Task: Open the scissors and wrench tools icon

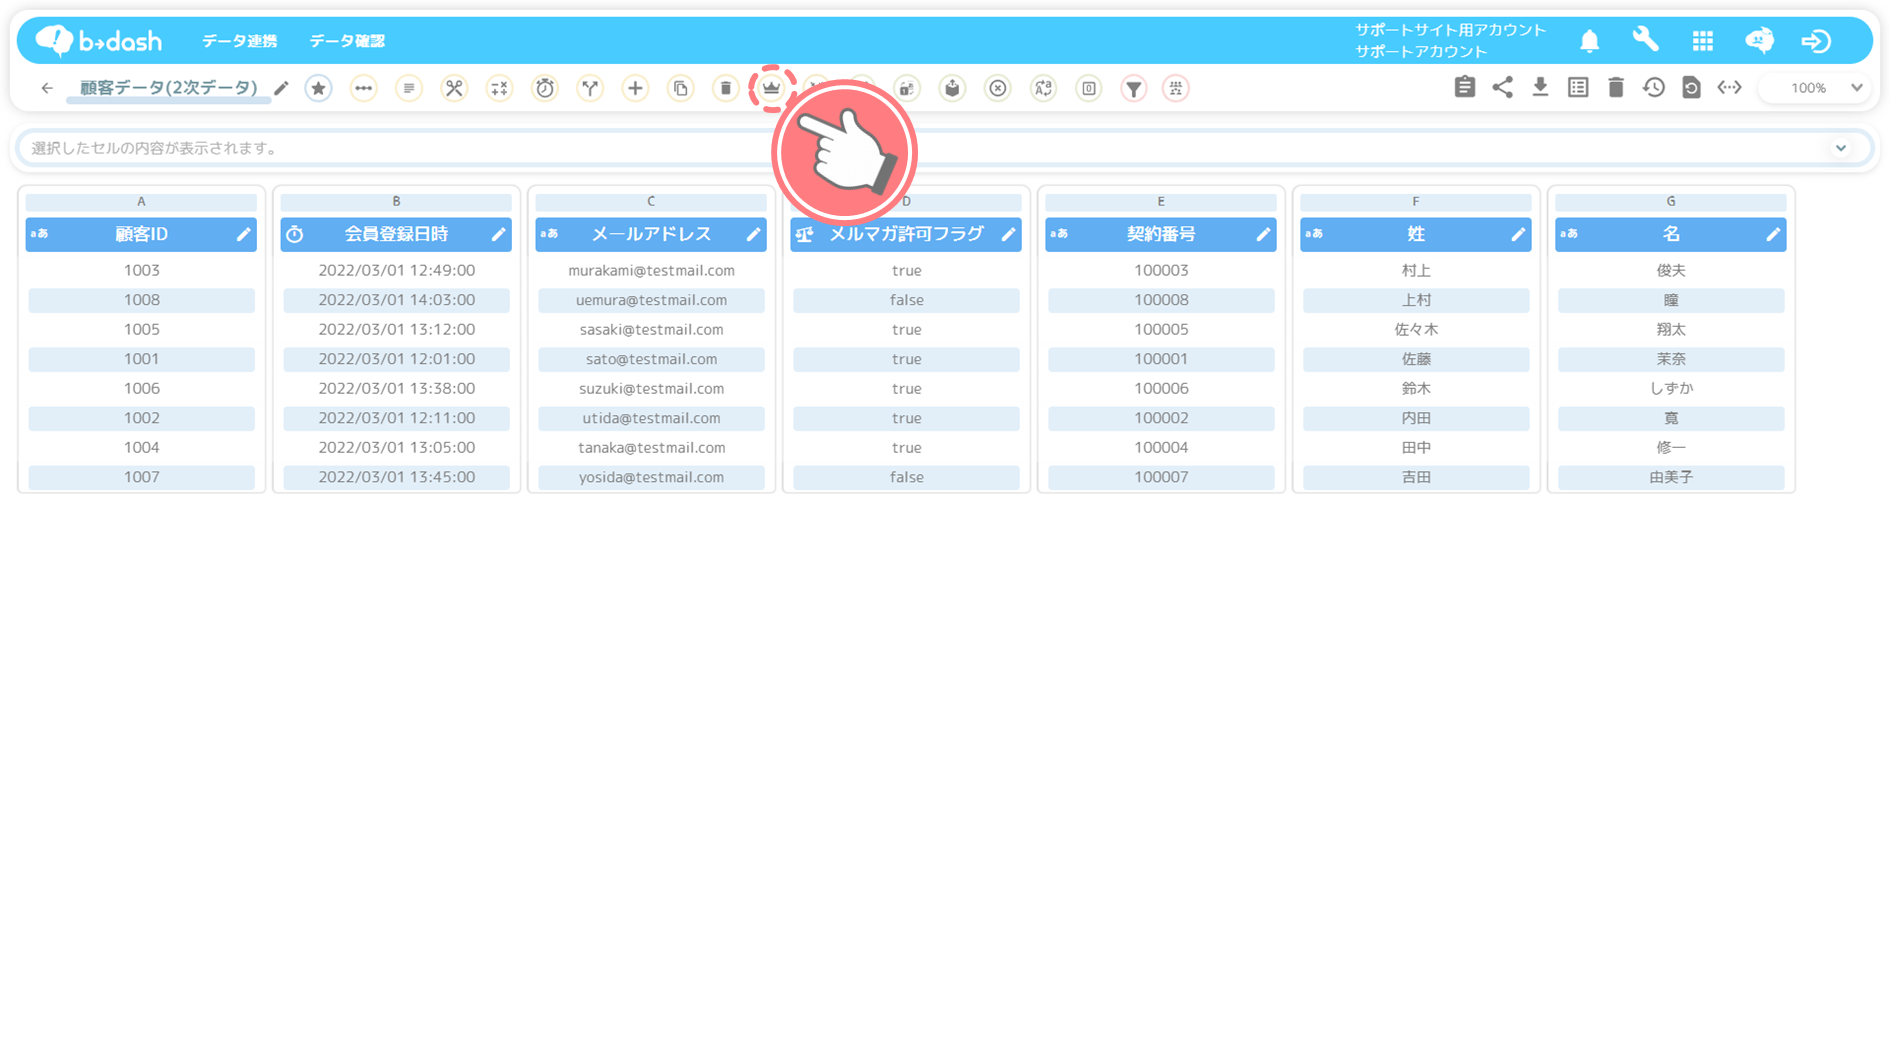Action: [x=454, y=88]
